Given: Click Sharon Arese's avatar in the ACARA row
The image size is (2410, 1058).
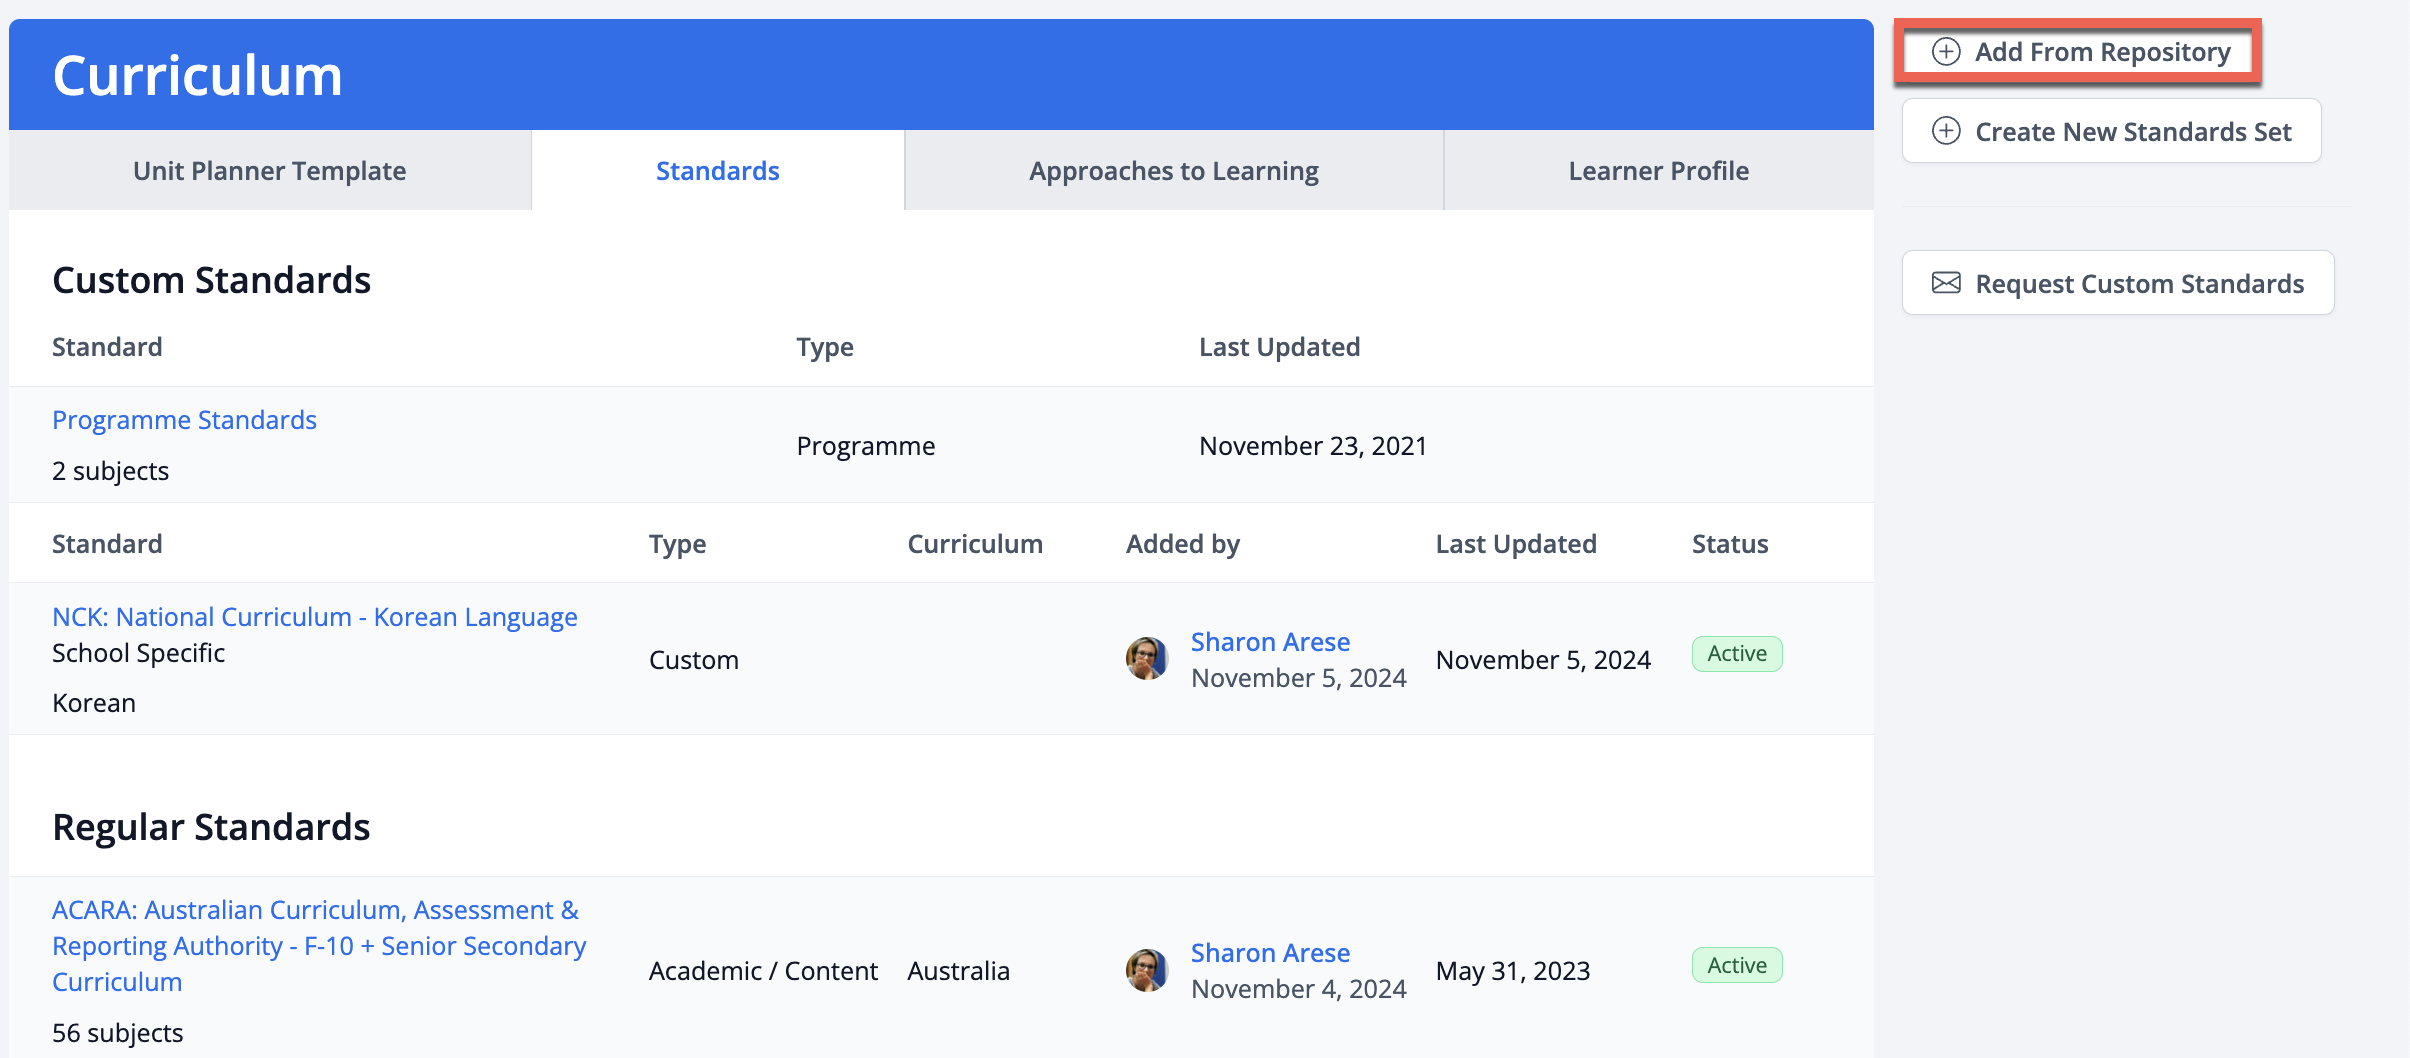Looking at the screenshot, I should (1147, 970).
